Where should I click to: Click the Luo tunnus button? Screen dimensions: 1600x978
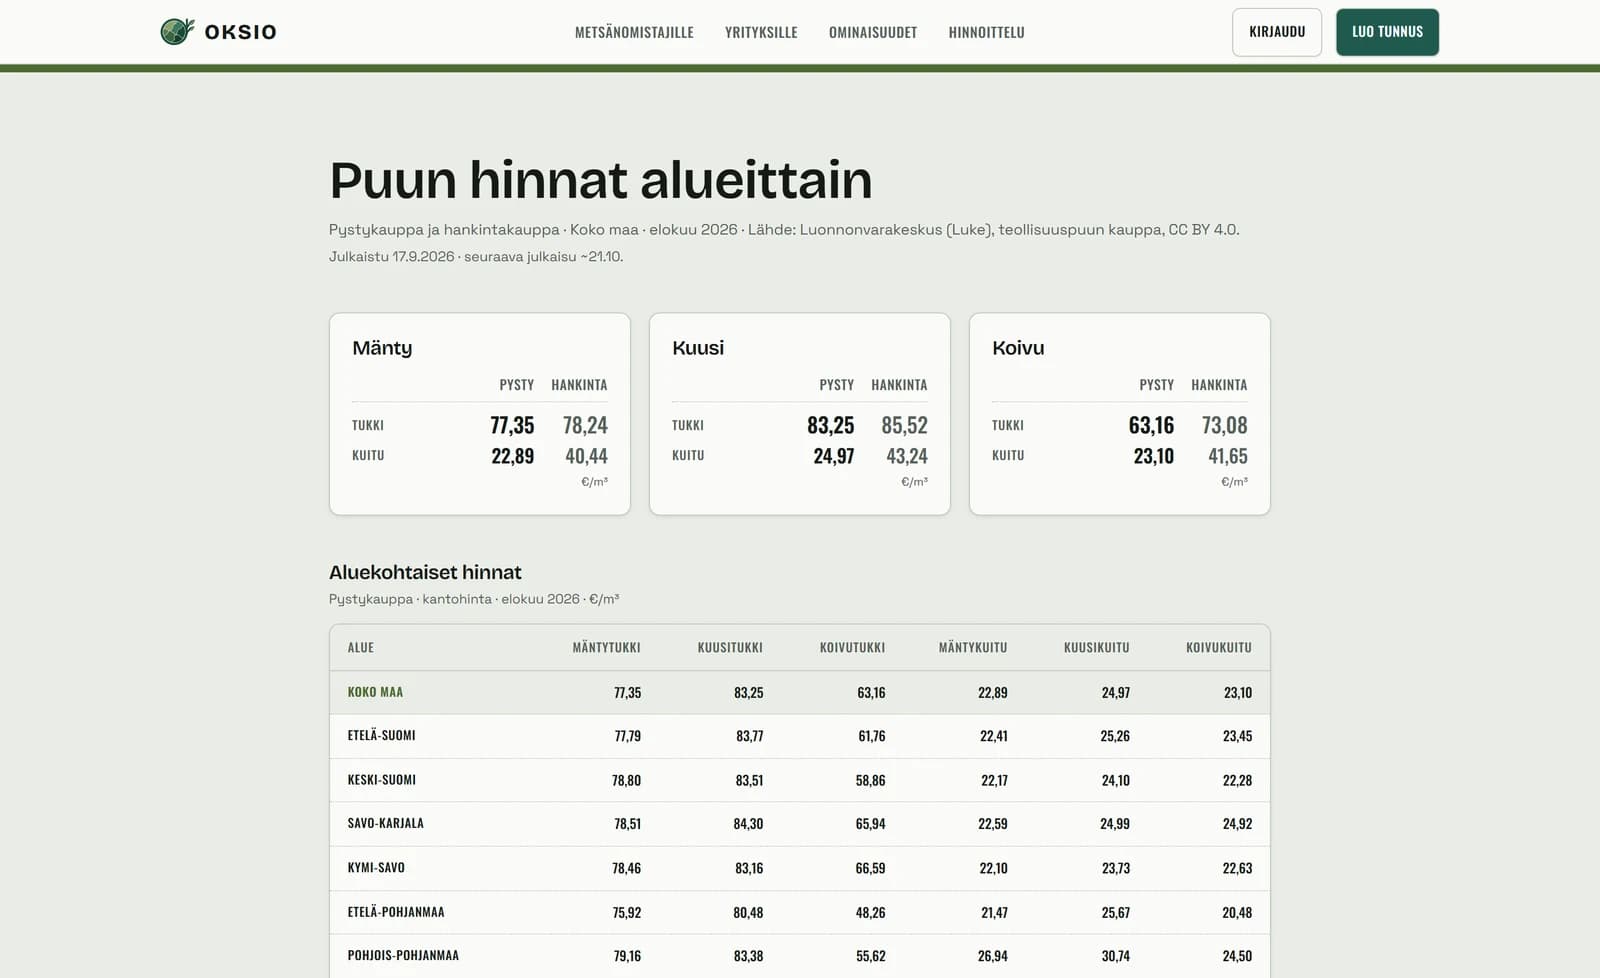pos(1387,32)
